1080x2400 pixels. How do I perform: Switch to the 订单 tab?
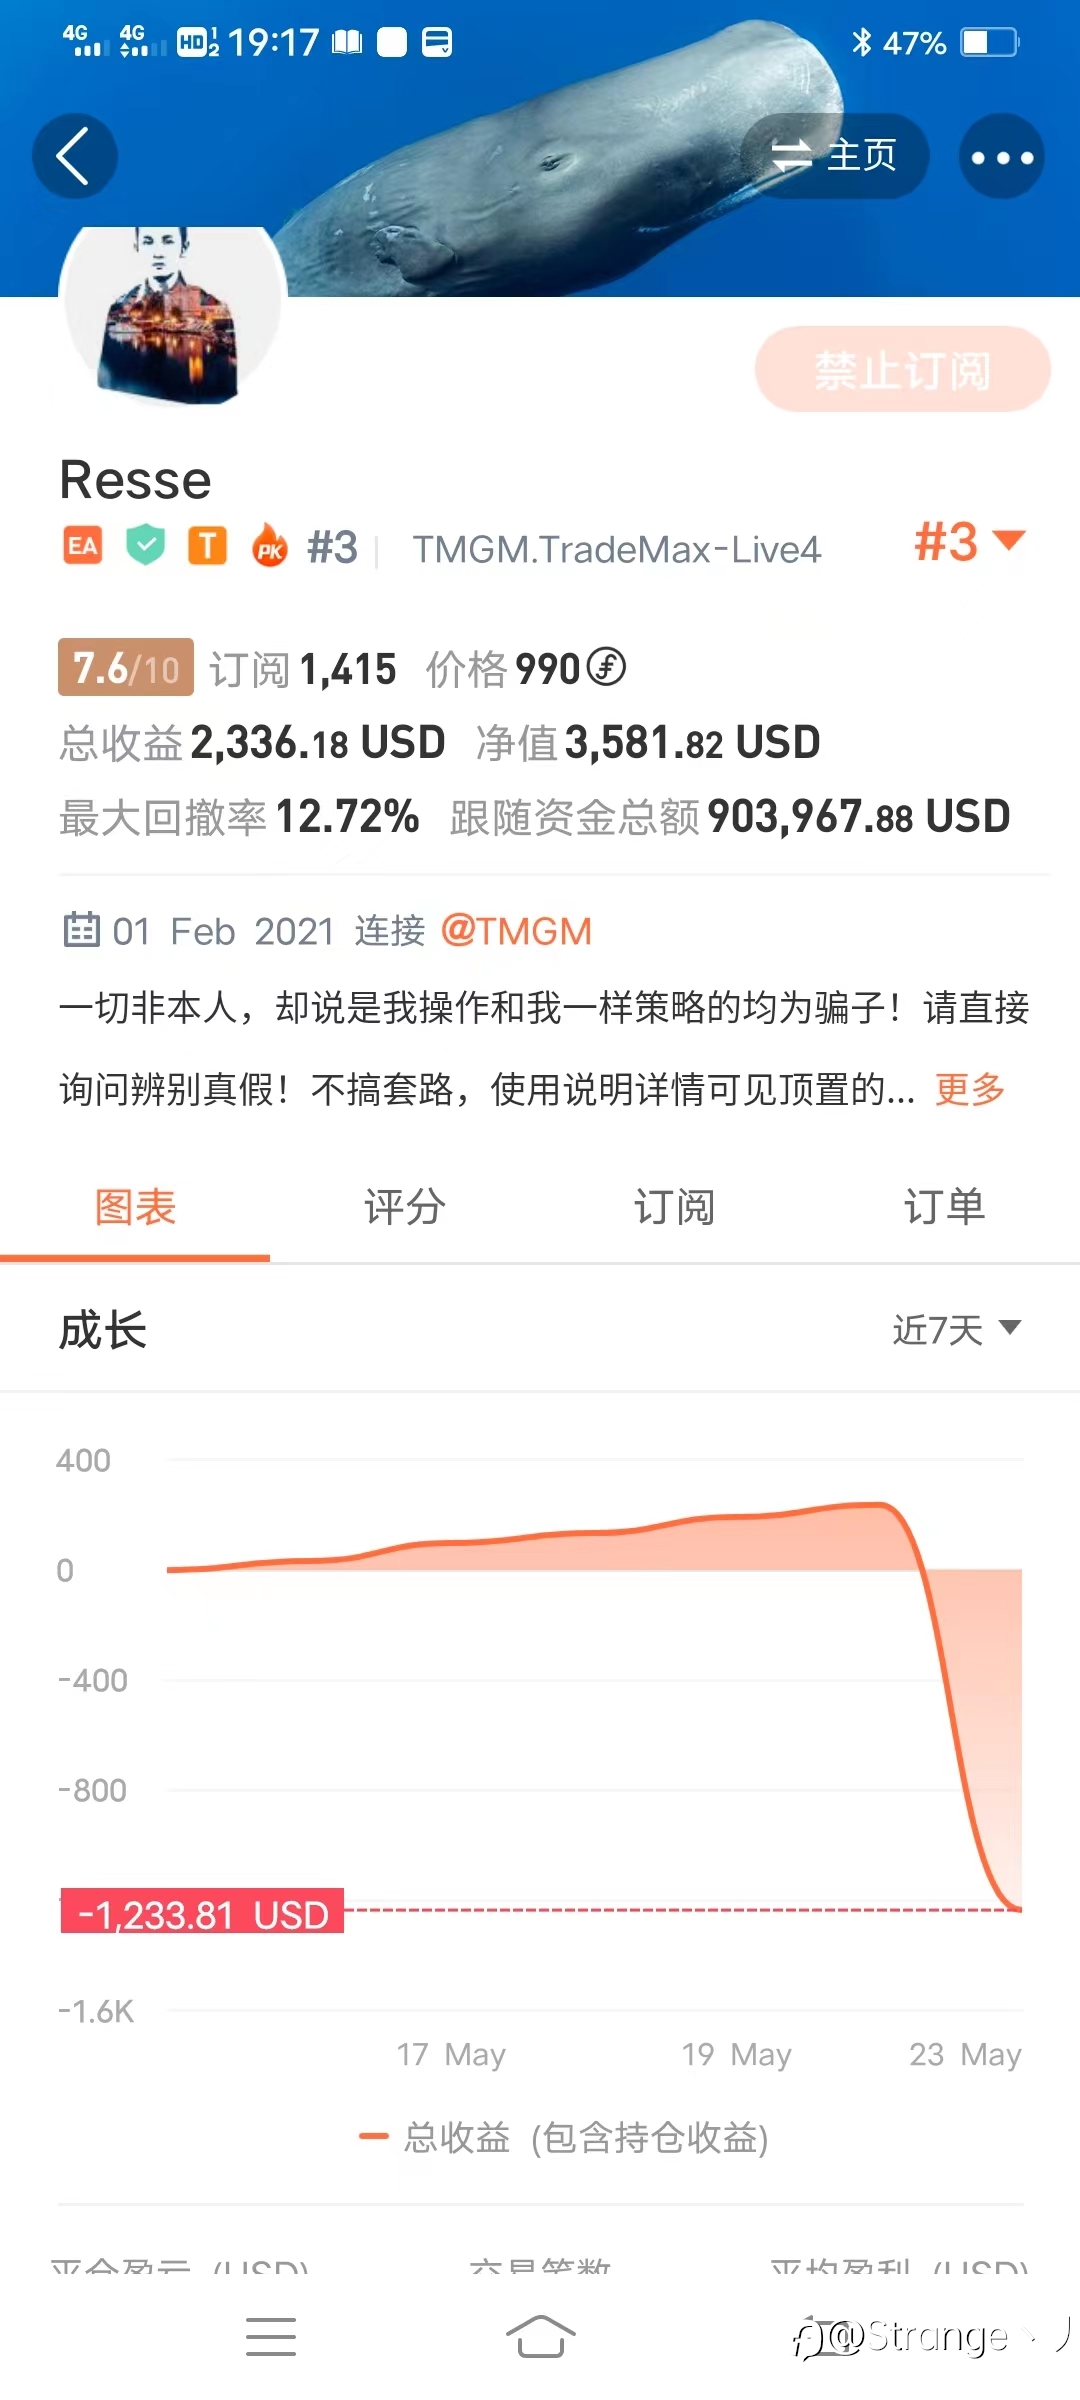click(945, 1207)
